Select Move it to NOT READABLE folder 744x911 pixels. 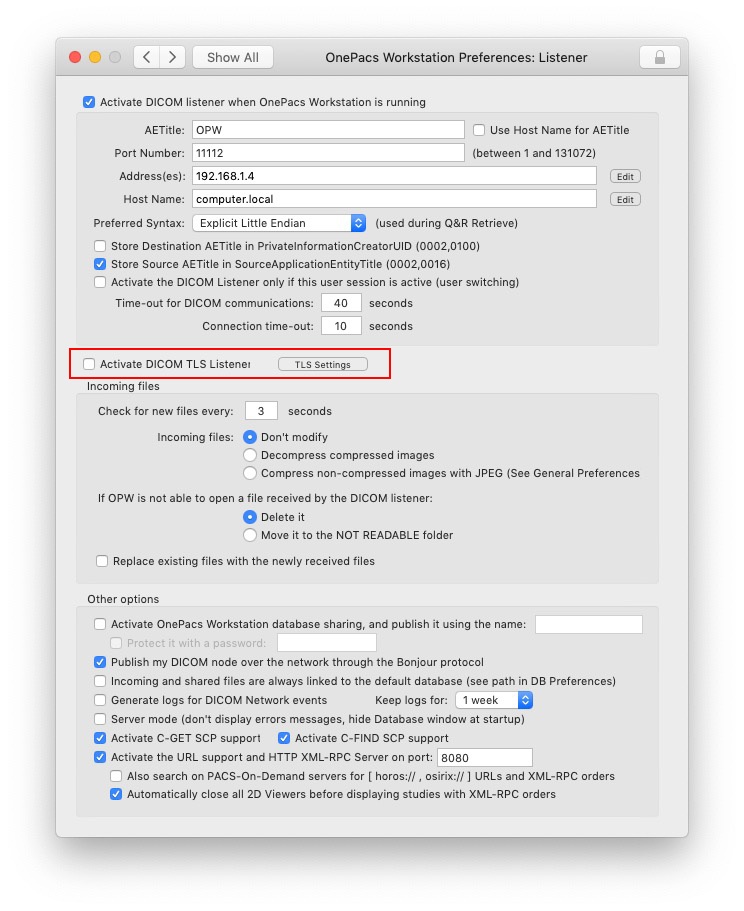coord(250,535)
